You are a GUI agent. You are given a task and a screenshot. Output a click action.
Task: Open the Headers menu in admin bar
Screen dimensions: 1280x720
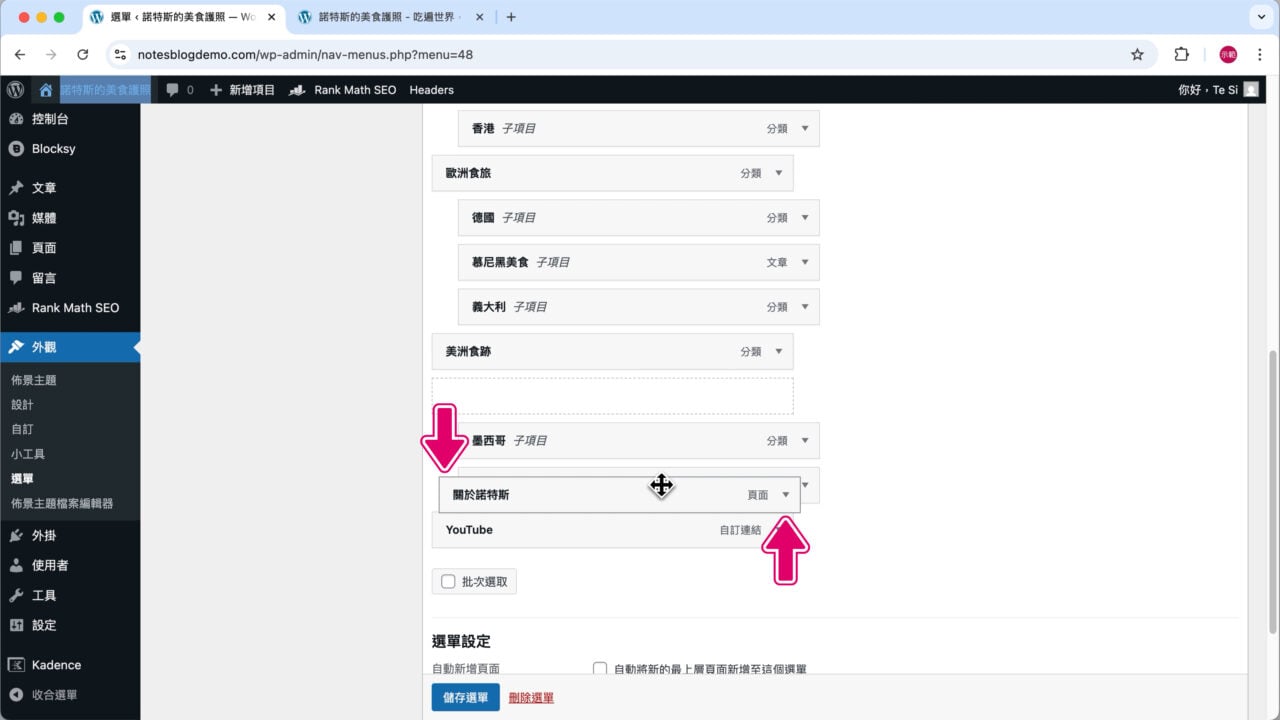431,89
